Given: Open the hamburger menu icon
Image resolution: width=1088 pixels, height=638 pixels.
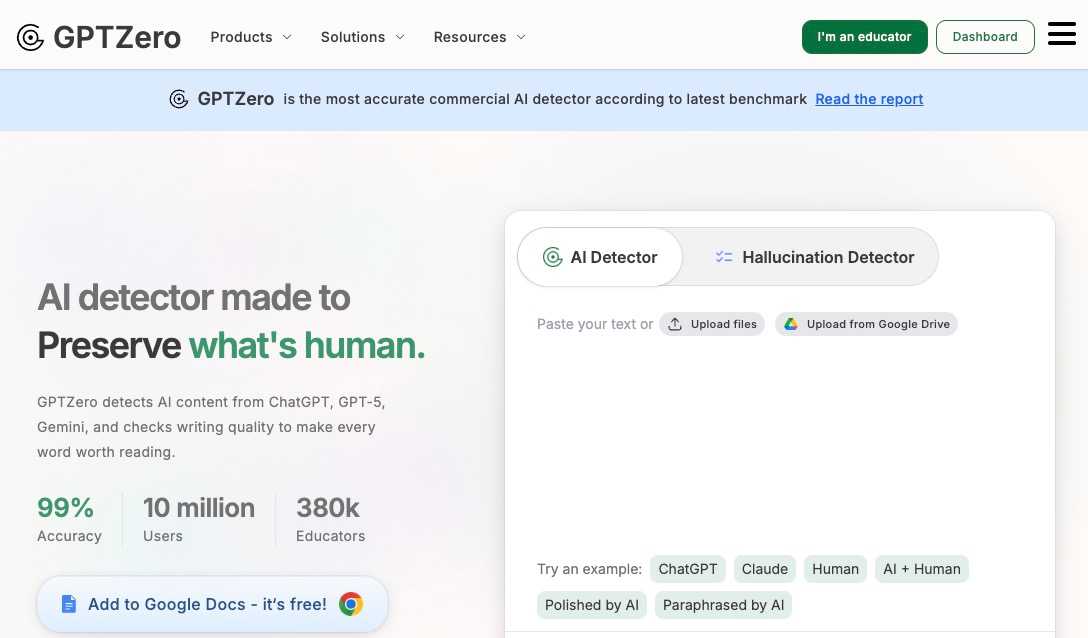Looking at the screenshot, I should pyautogui.click(x=1061, y=35).
